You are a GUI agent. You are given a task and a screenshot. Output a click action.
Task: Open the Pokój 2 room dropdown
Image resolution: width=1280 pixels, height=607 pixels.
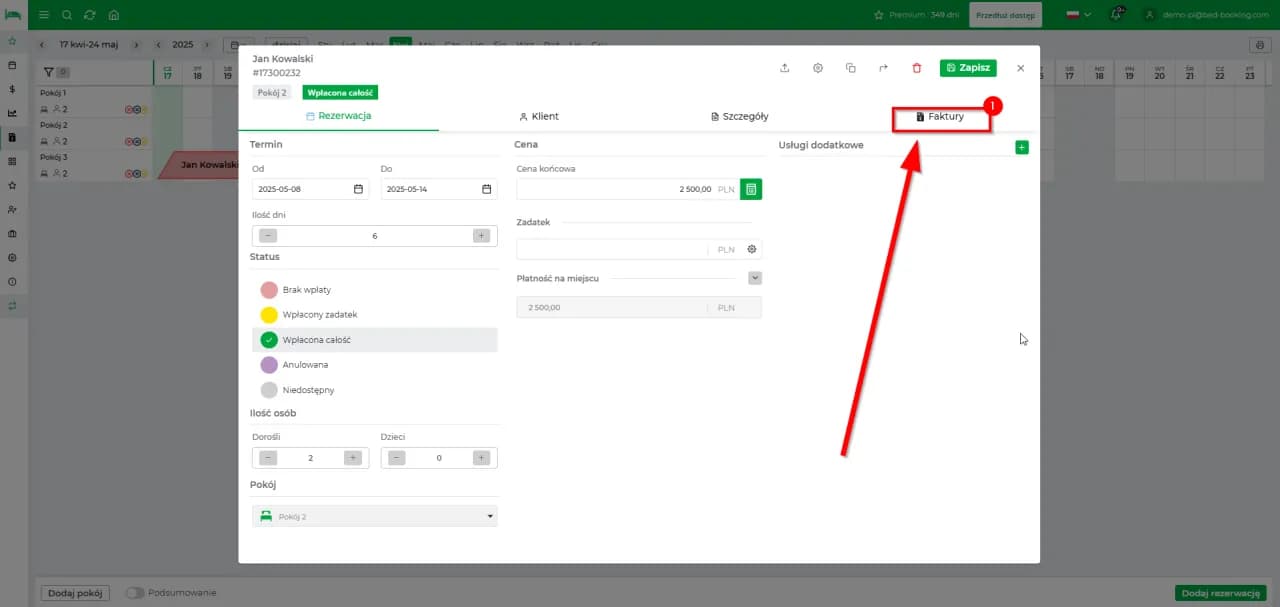(x=375, y=516)
